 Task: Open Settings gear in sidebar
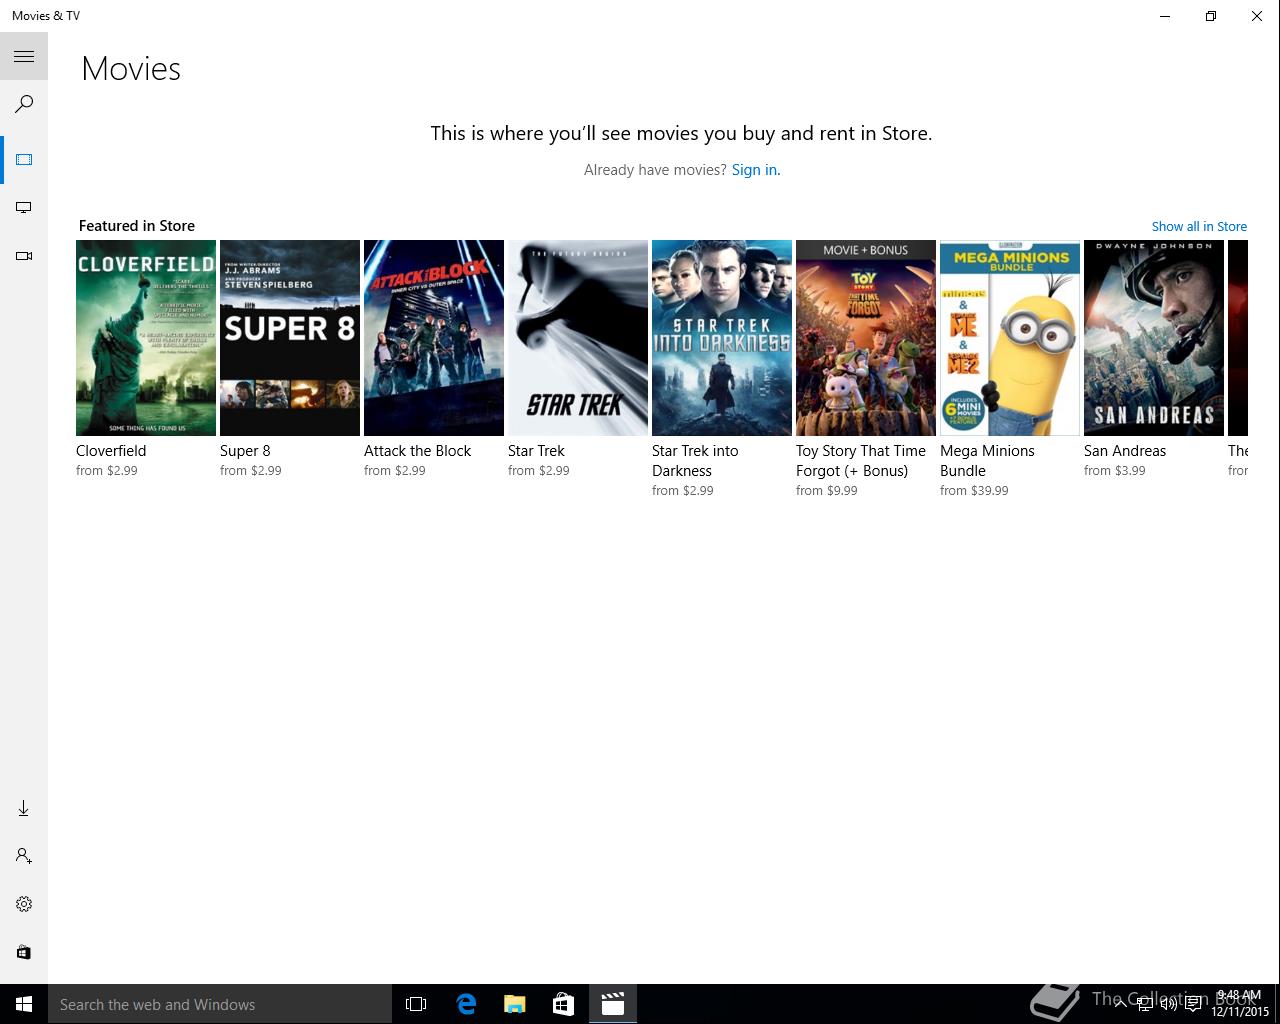[24, 904]
